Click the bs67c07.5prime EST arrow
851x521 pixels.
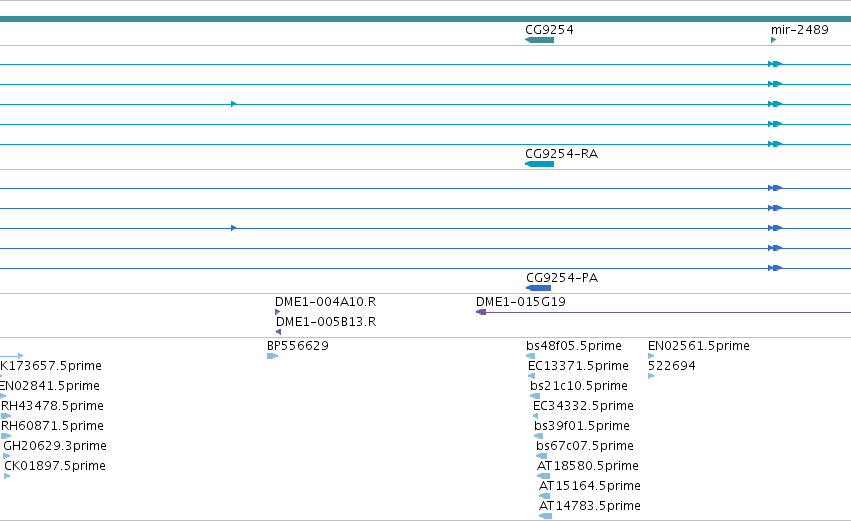541,456
